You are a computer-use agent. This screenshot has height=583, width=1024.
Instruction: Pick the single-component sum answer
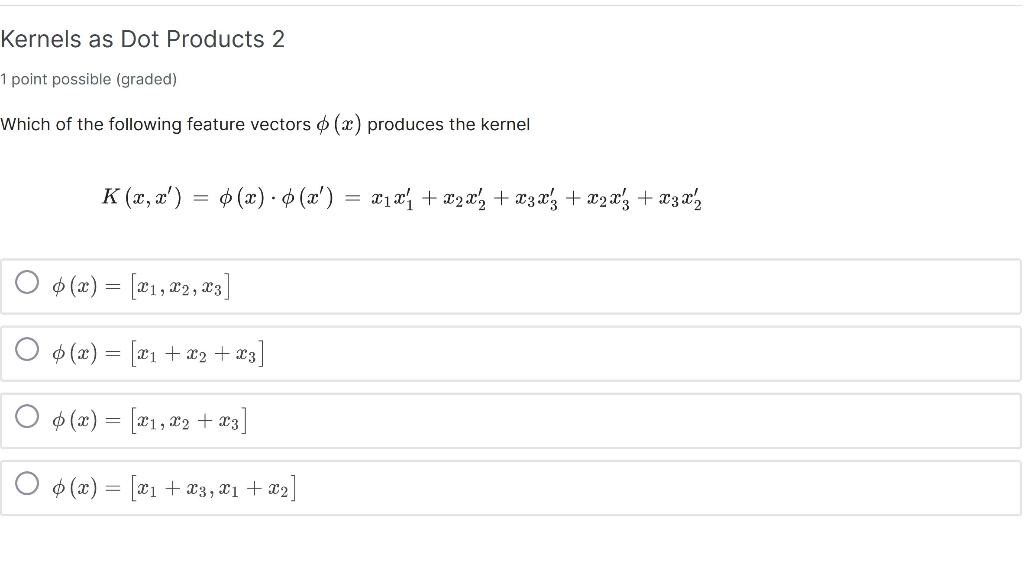coord(156,352)
